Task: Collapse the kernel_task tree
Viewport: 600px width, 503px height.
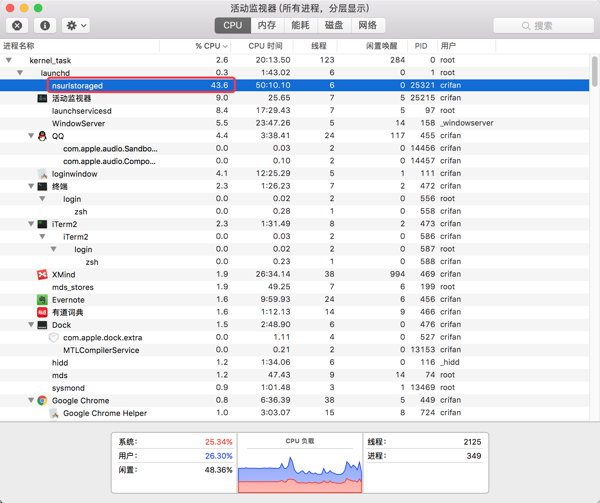Action: 9,60
